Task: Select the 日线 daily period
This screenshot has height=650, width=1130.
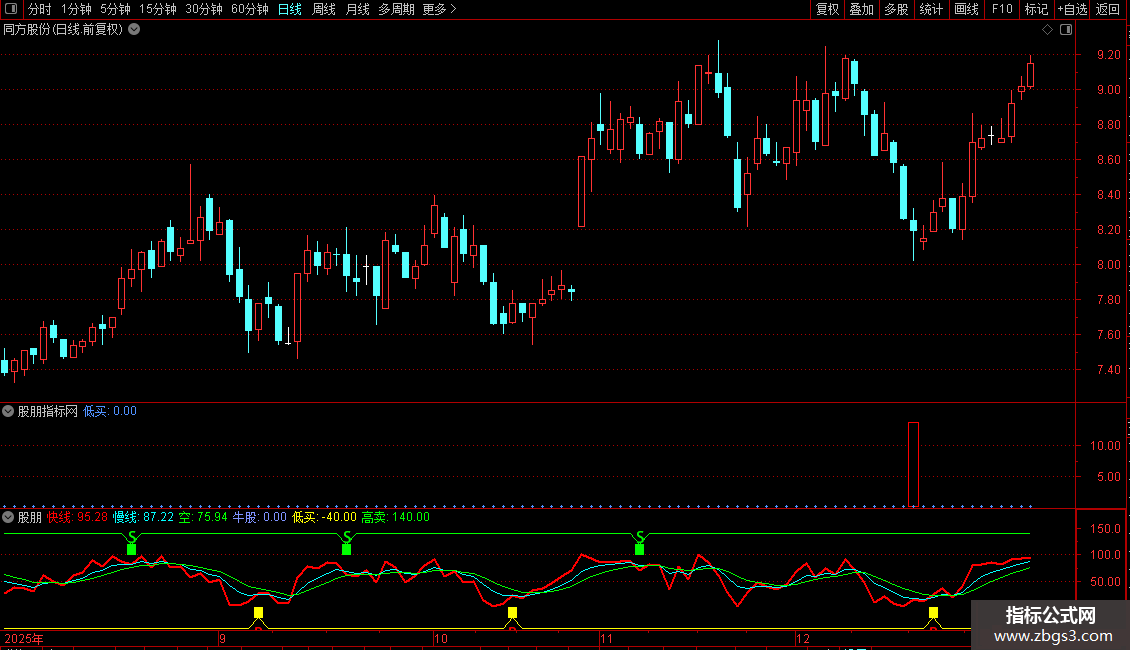Action: [290, 9]
